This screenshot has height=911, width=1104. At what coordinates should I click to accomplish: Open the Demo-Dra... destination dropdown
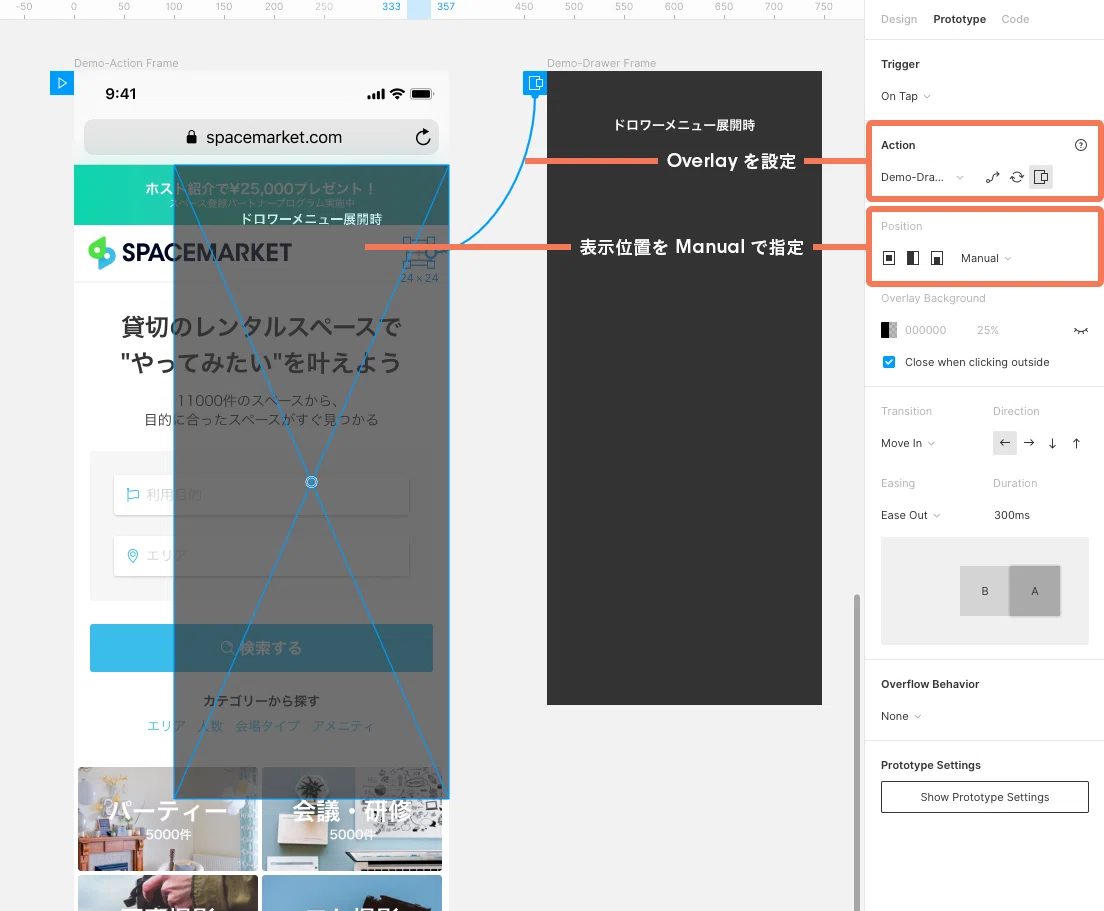point(922,177)
